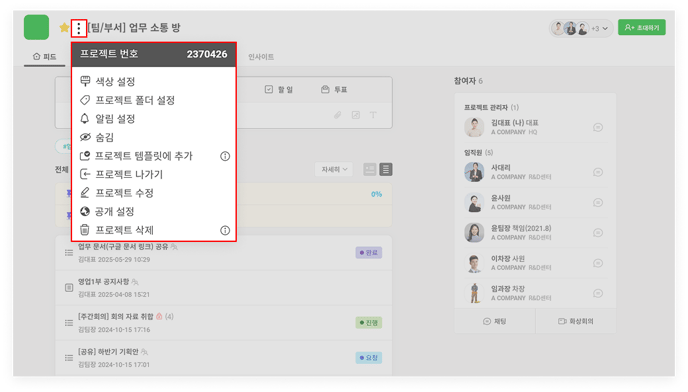This screenshot has width=688, height=392.
Task: Click 이차장 사원 profile photo
Action: [x=474, y=263]
